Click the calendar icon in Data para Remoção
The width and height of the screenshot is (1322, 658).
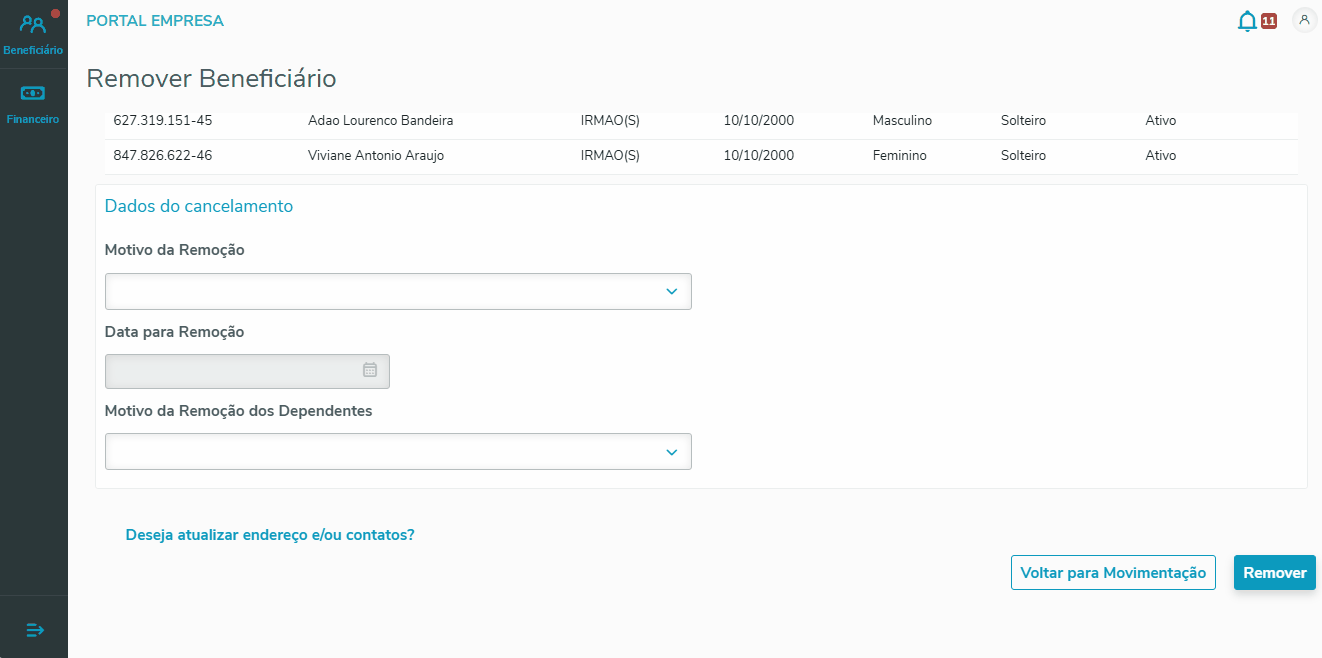point(370,370)
